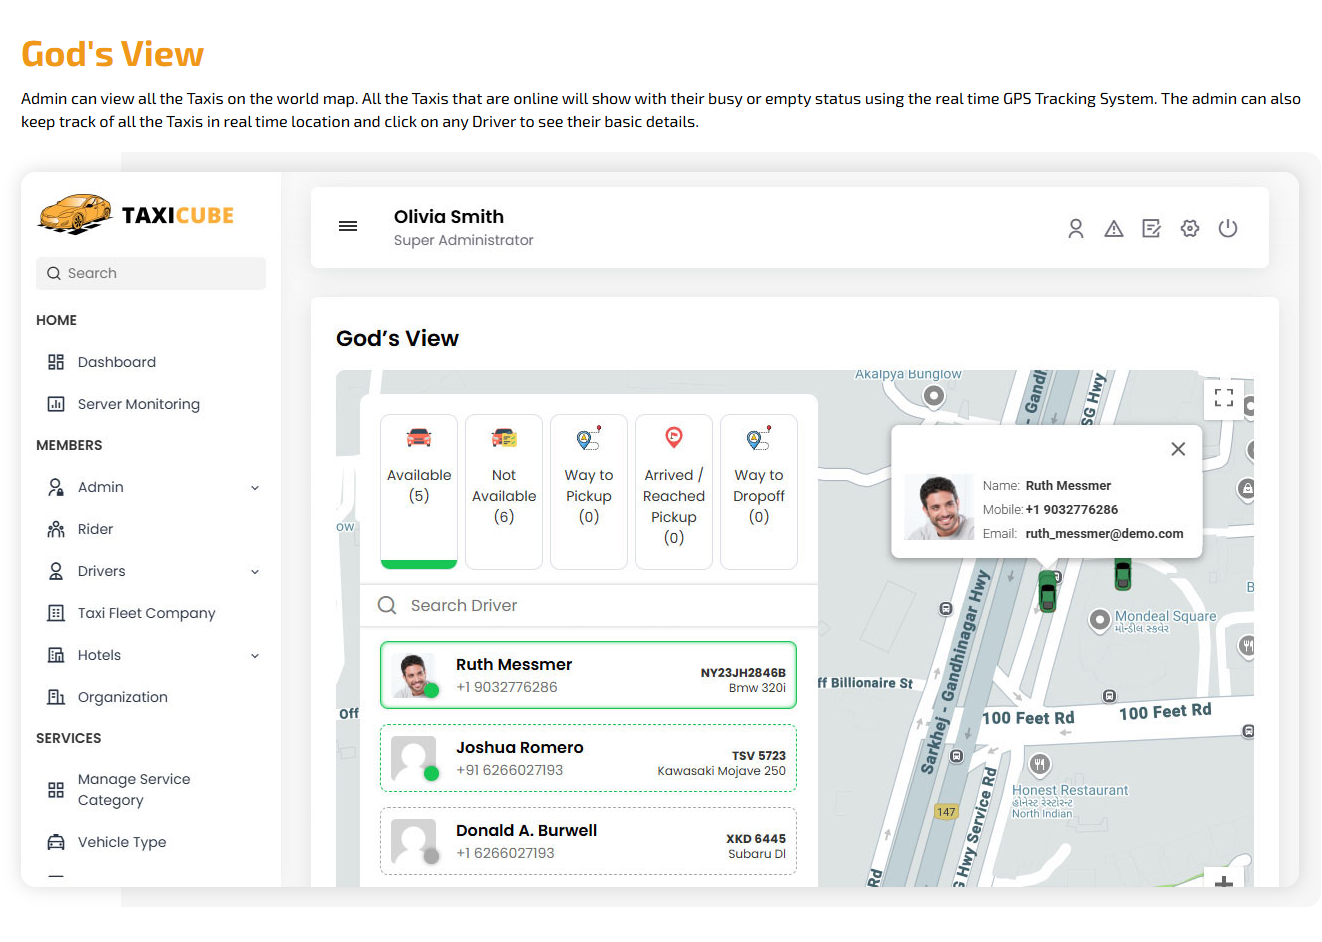Open the settings gear icon
Viewport: 1322px width, 942px height.
coord(1190,229)
